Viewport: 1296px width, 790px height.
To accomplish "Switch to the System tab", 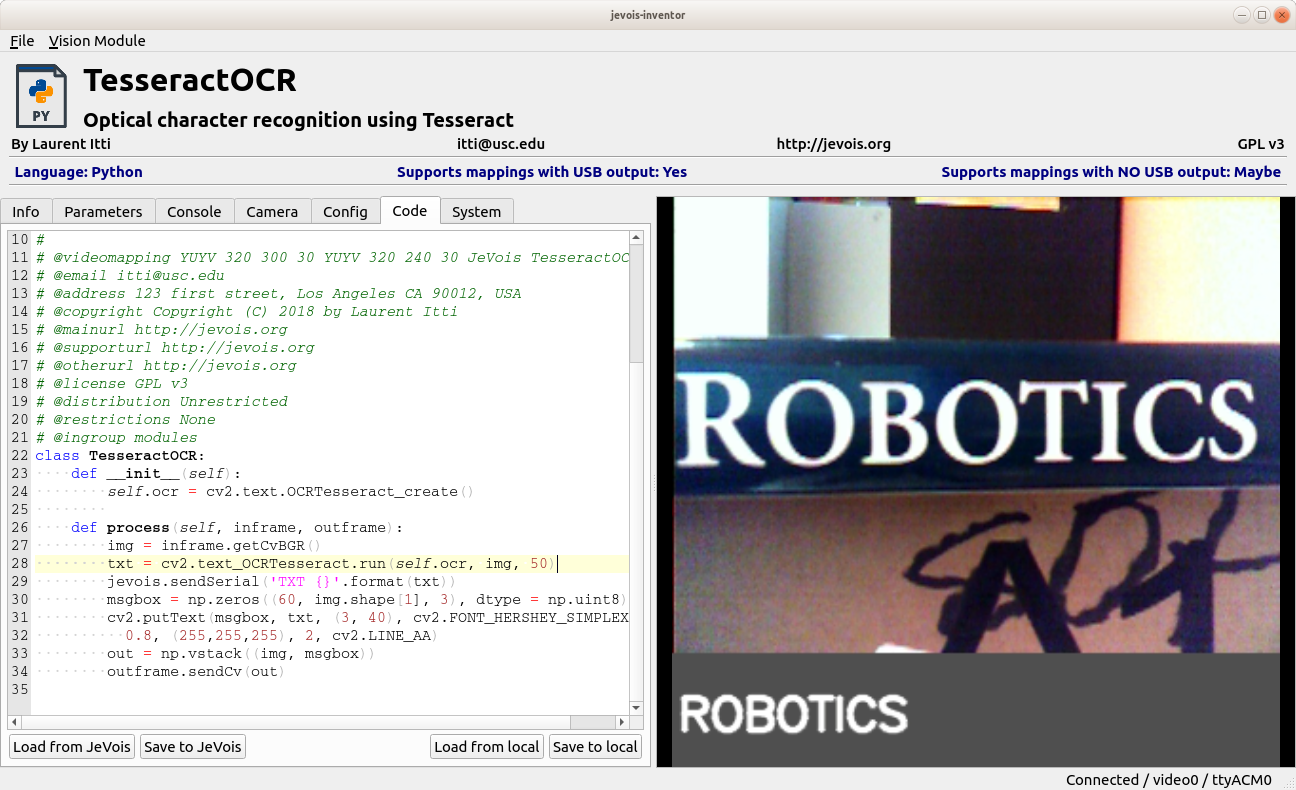I will pos(476,211).
